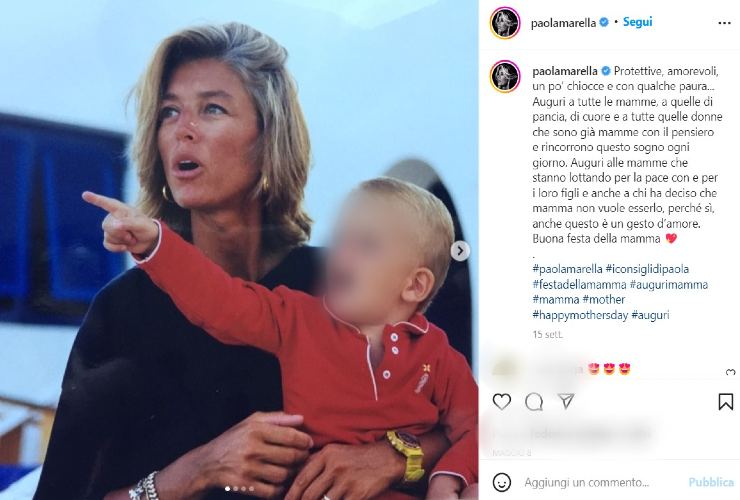Select the second carousel dot indicator

point(236,489)
